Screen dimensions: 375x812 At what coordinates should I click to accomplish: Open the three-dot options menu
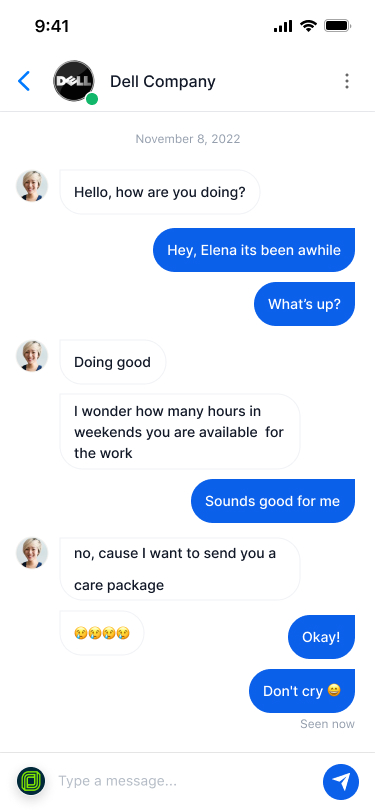(x=347, y=81)
